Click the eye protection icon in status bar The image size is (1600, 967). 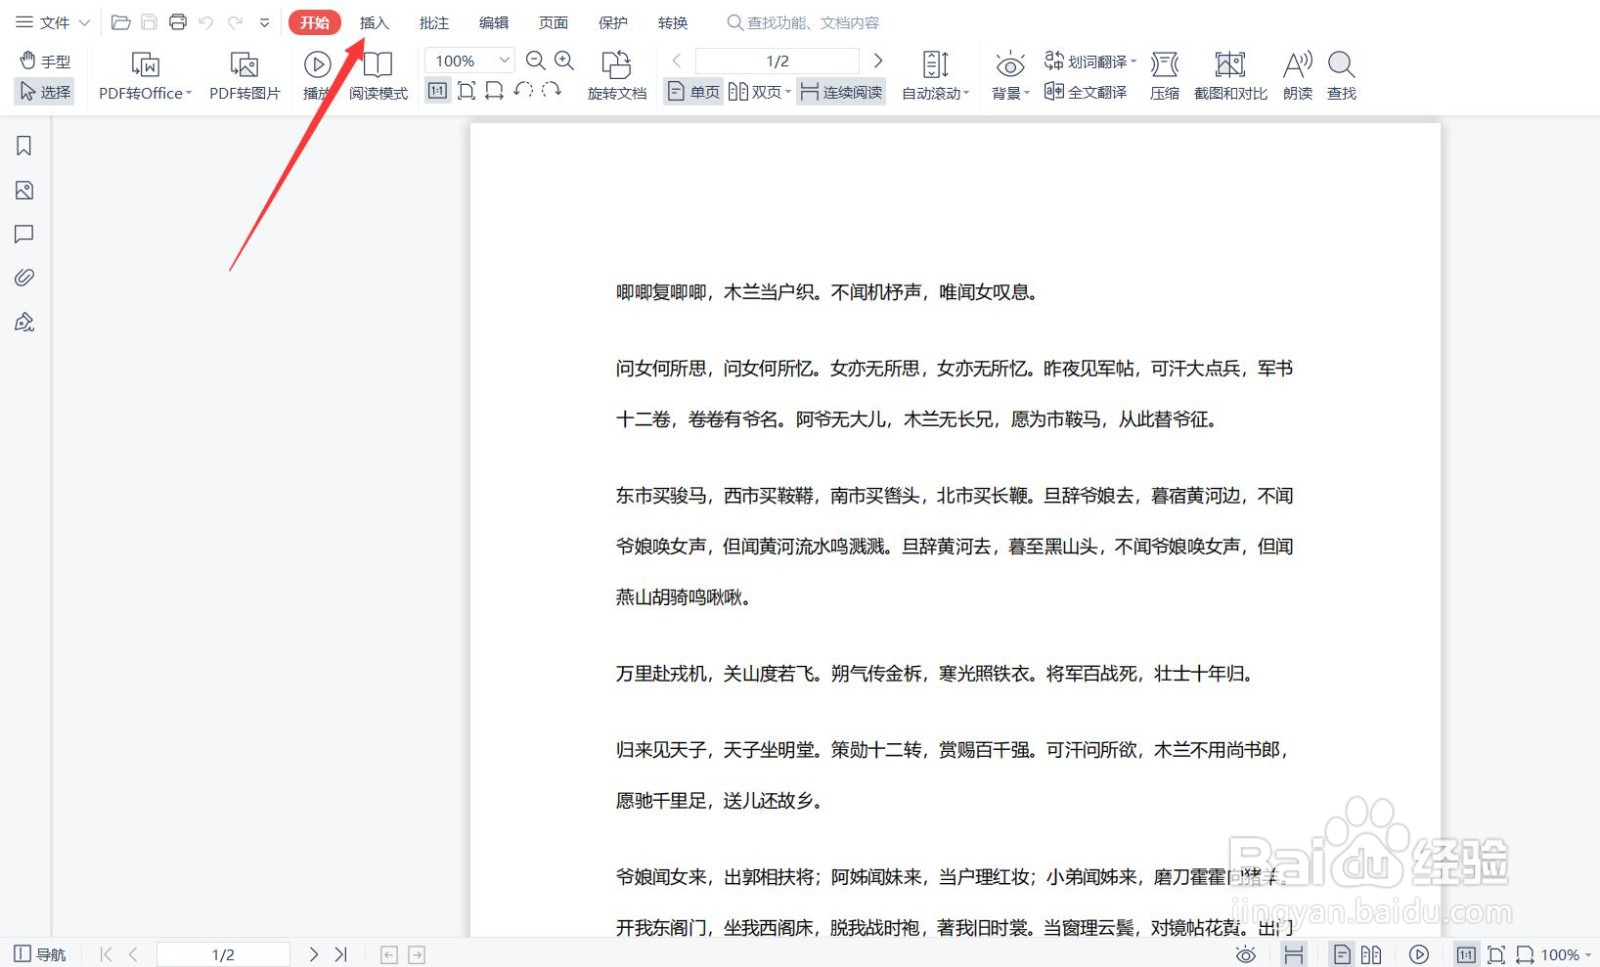coord(1245,954)
